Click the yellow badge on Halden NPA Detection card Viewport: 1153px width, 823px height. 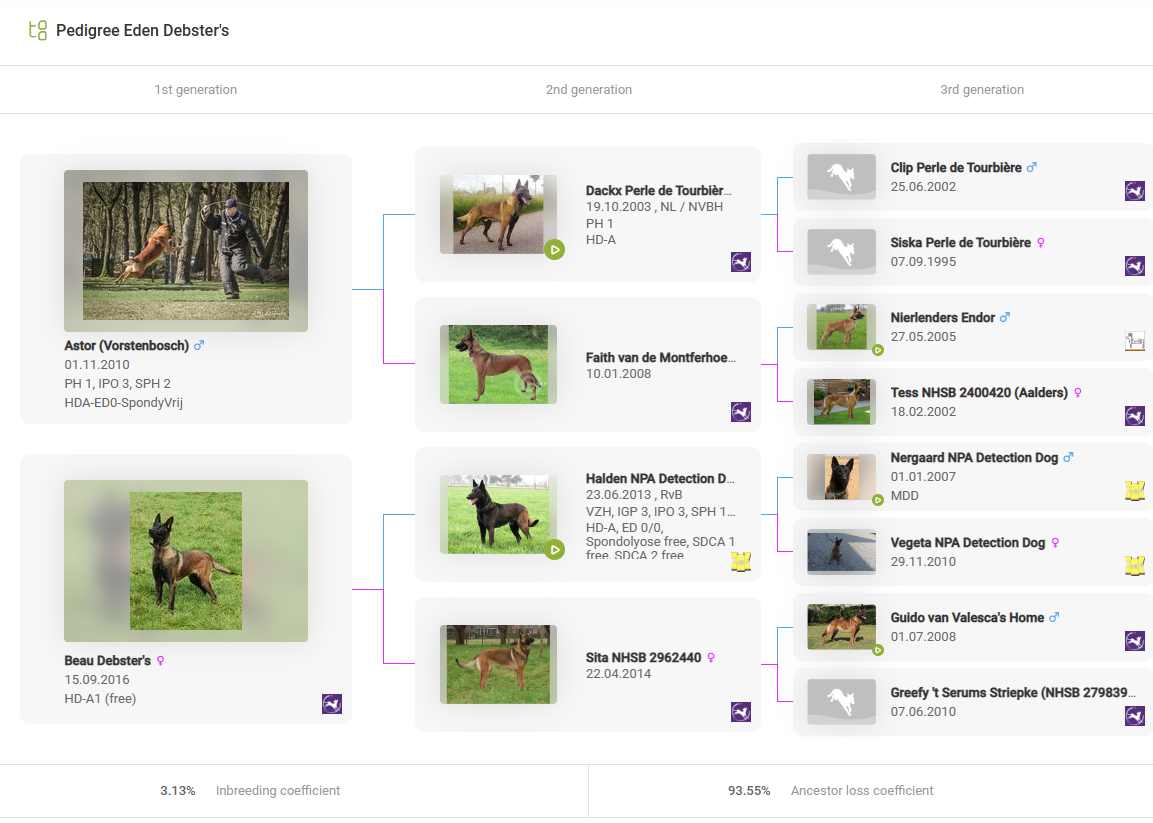point(740,562)
